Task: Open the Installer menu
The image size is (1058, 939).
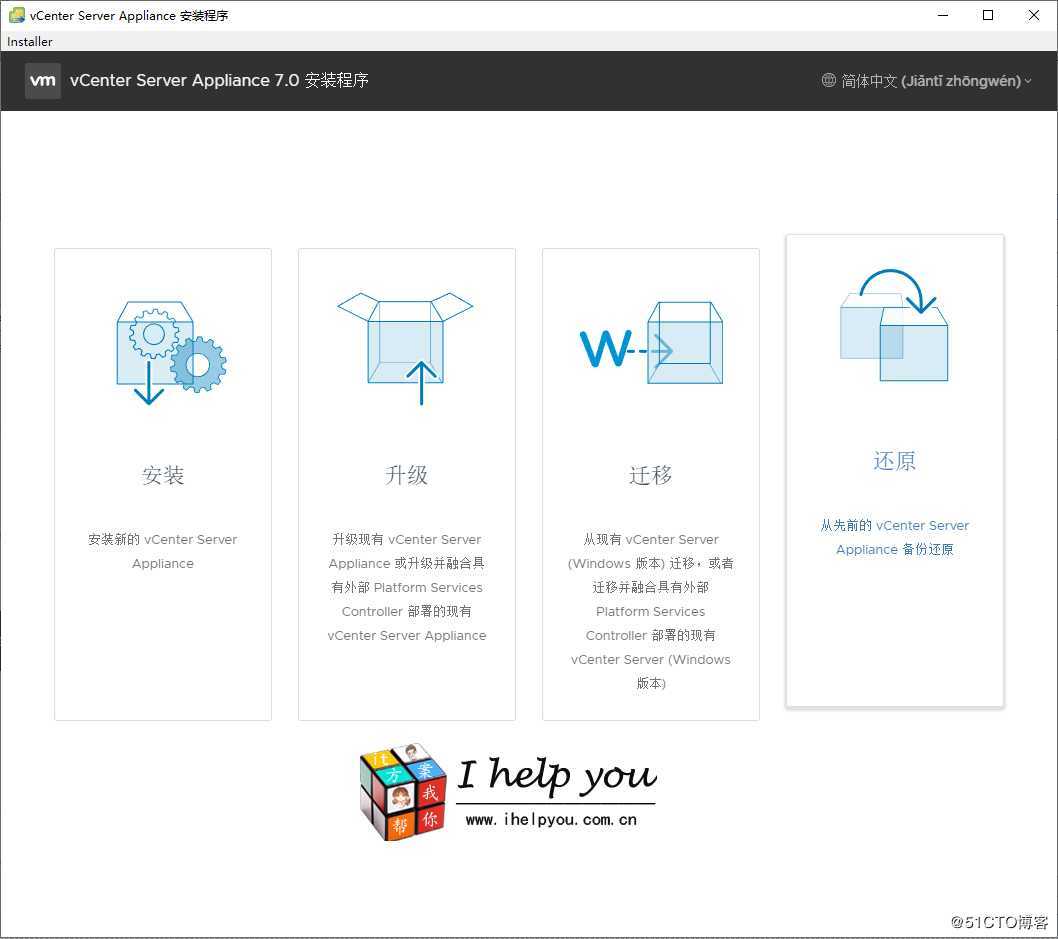Action: coord(30,41)
